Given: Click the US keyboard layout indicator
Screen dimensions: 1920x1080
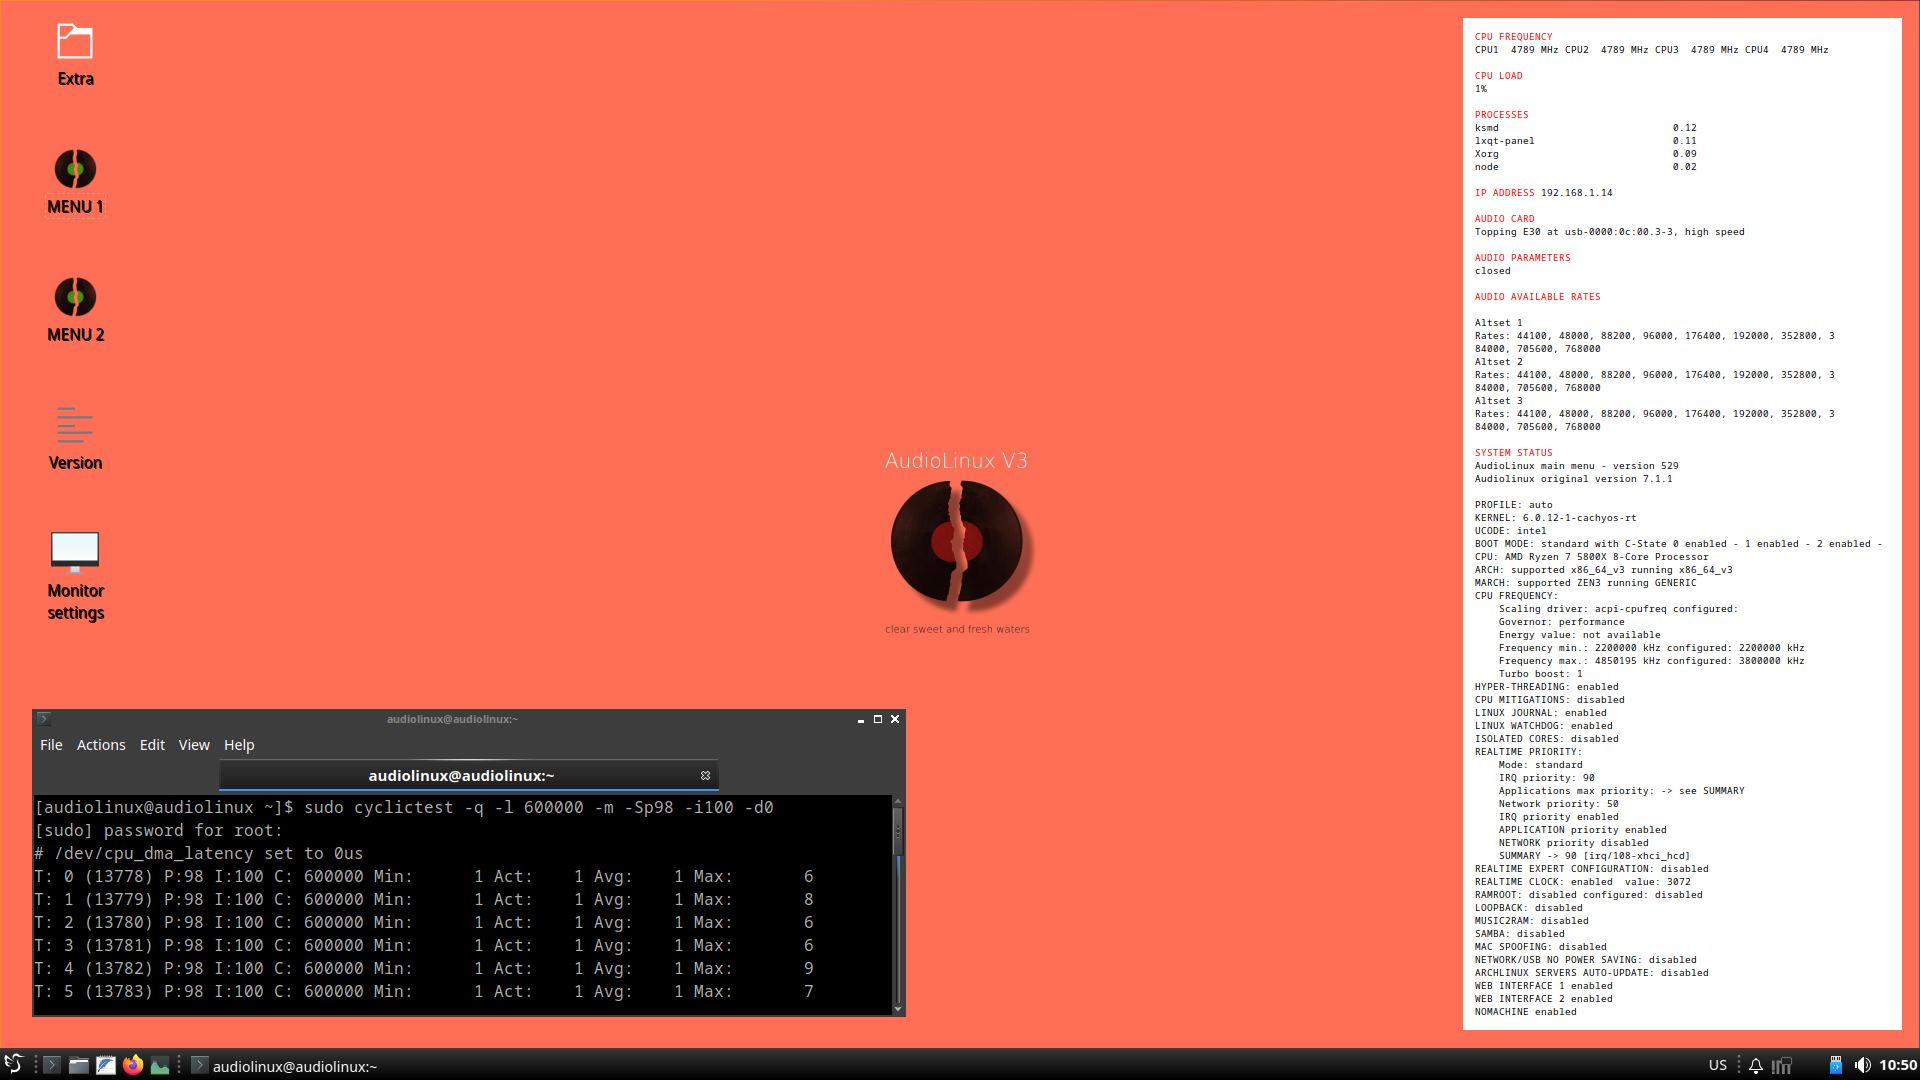Looking at the screenshot, I should tap(1718, 1064).
